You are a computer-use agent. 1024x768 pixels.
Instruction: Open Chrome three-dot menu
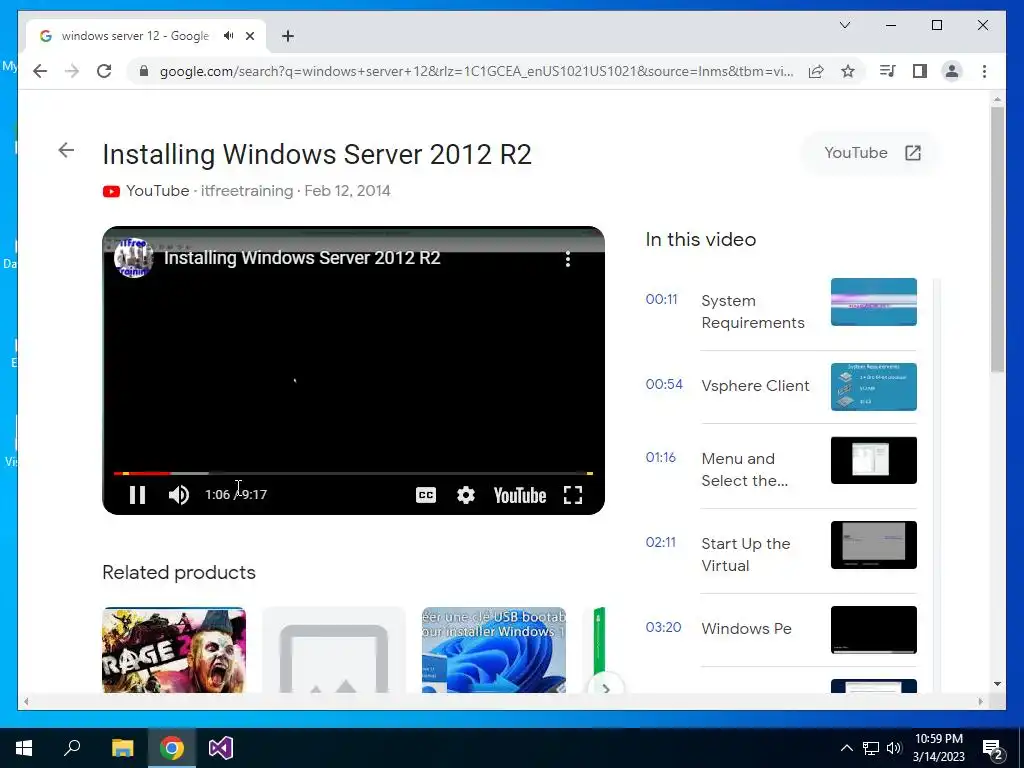(x=984, y=71)
